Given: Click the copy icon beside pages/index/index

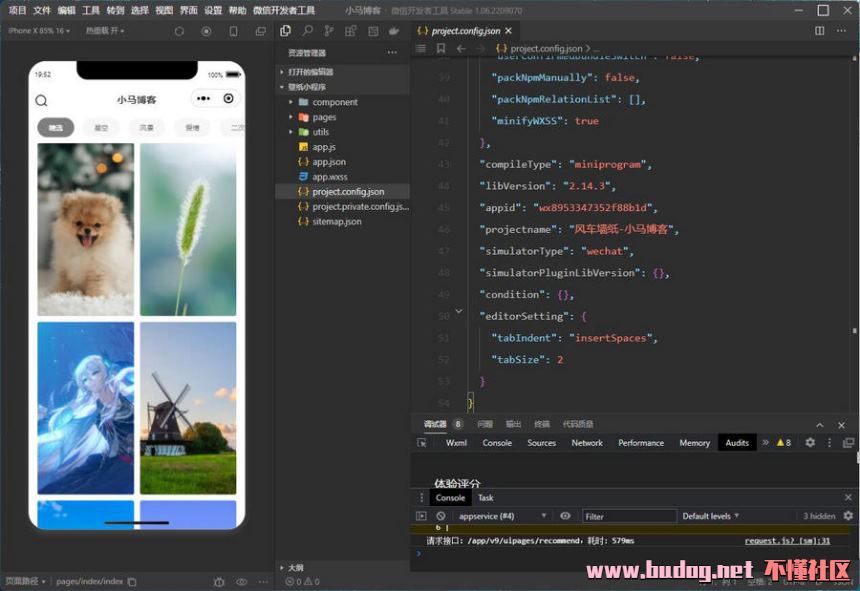Looking at the screenshot, I should point(132,581).
